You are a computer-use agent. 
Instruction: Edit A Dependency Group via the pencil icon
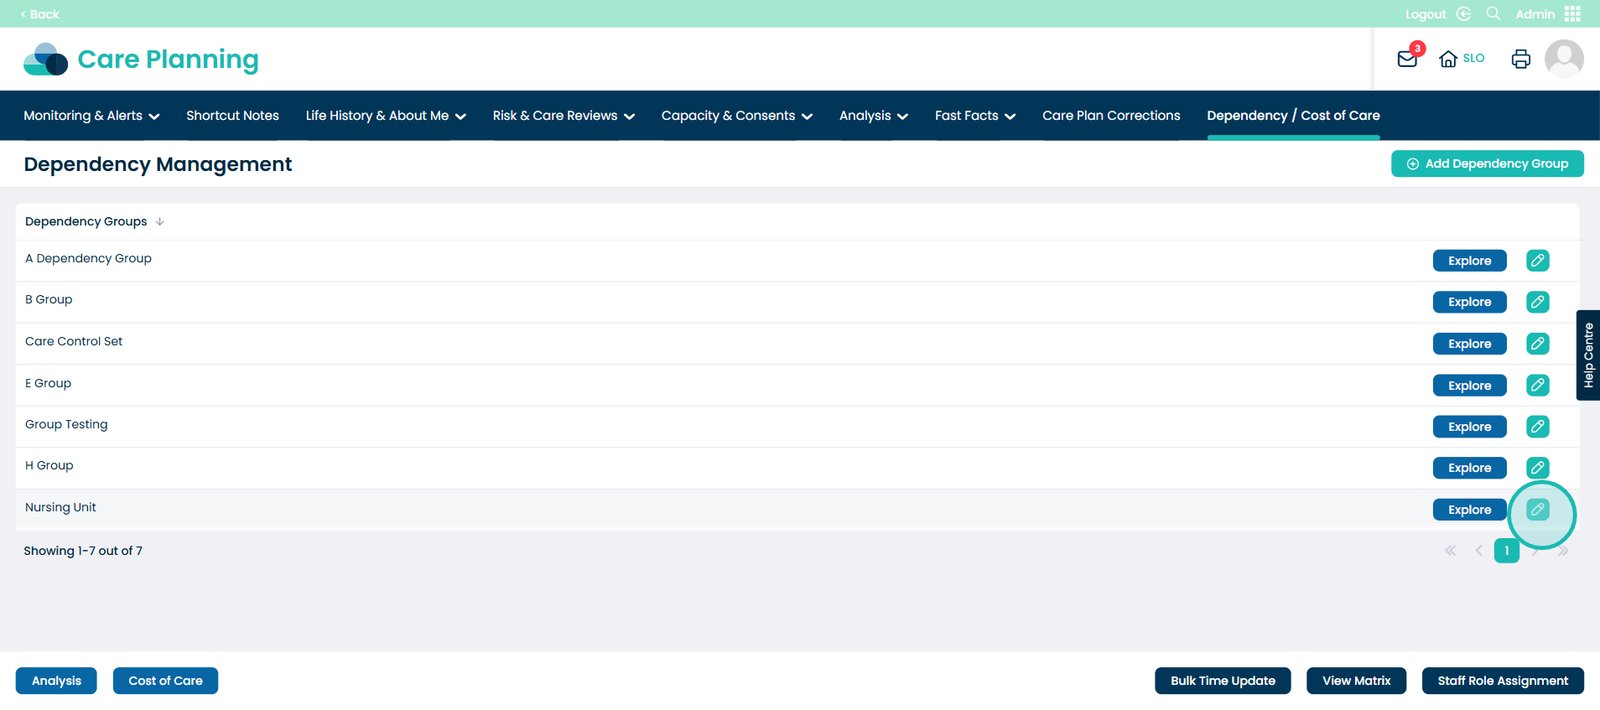tap(1538, 261)
